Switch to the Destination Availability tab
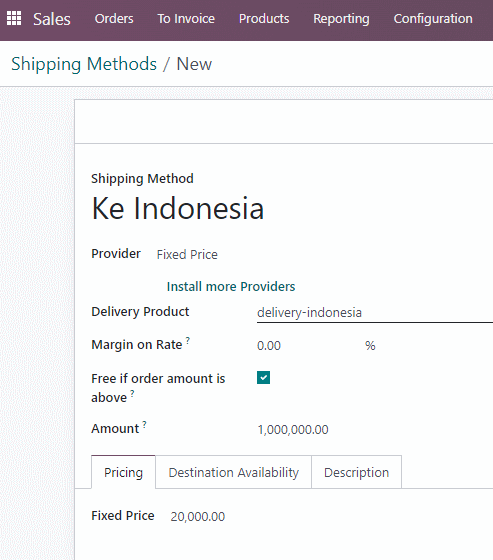493x560 pixels. [234, 472]
